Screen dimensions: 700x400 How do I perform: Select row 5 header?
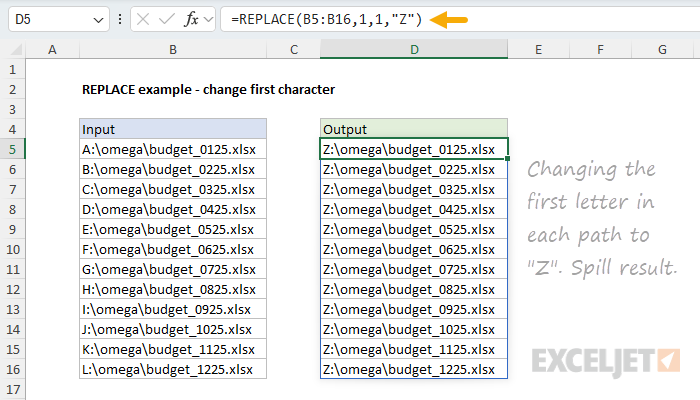12,149
